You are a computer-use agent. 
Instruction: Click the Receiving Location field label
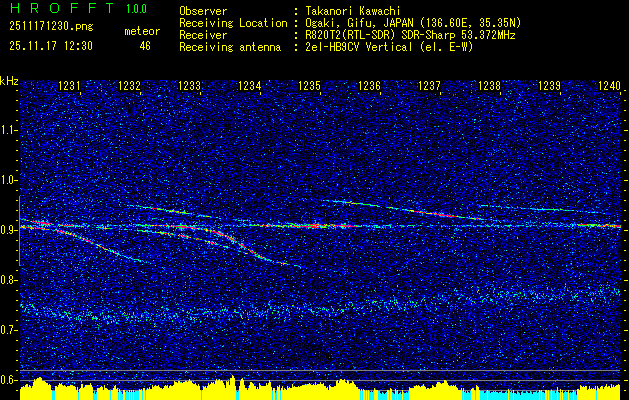click(x=233, y=23)
